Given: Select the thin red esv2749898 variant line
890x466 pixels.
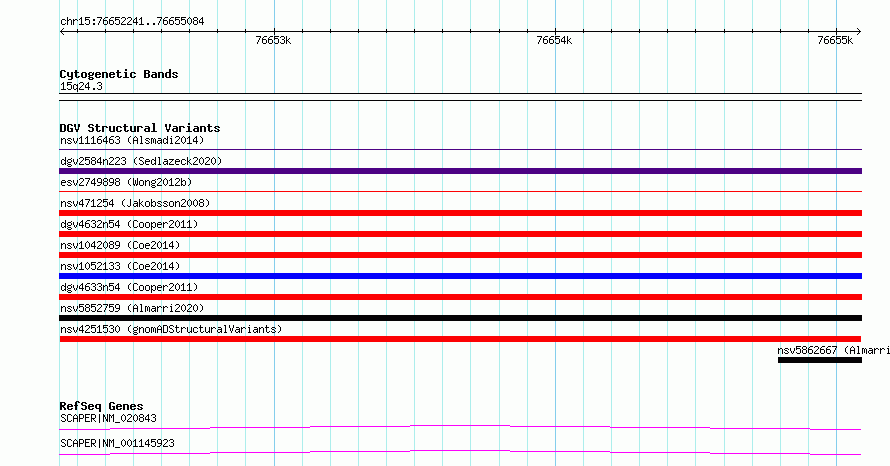Looking at the screenshot, I should pos(460,192).
